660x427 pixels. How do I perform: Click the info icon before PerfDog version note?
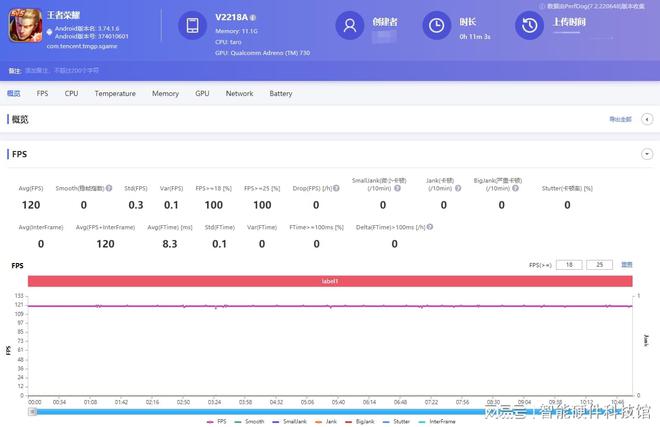(x=542, y=6)
